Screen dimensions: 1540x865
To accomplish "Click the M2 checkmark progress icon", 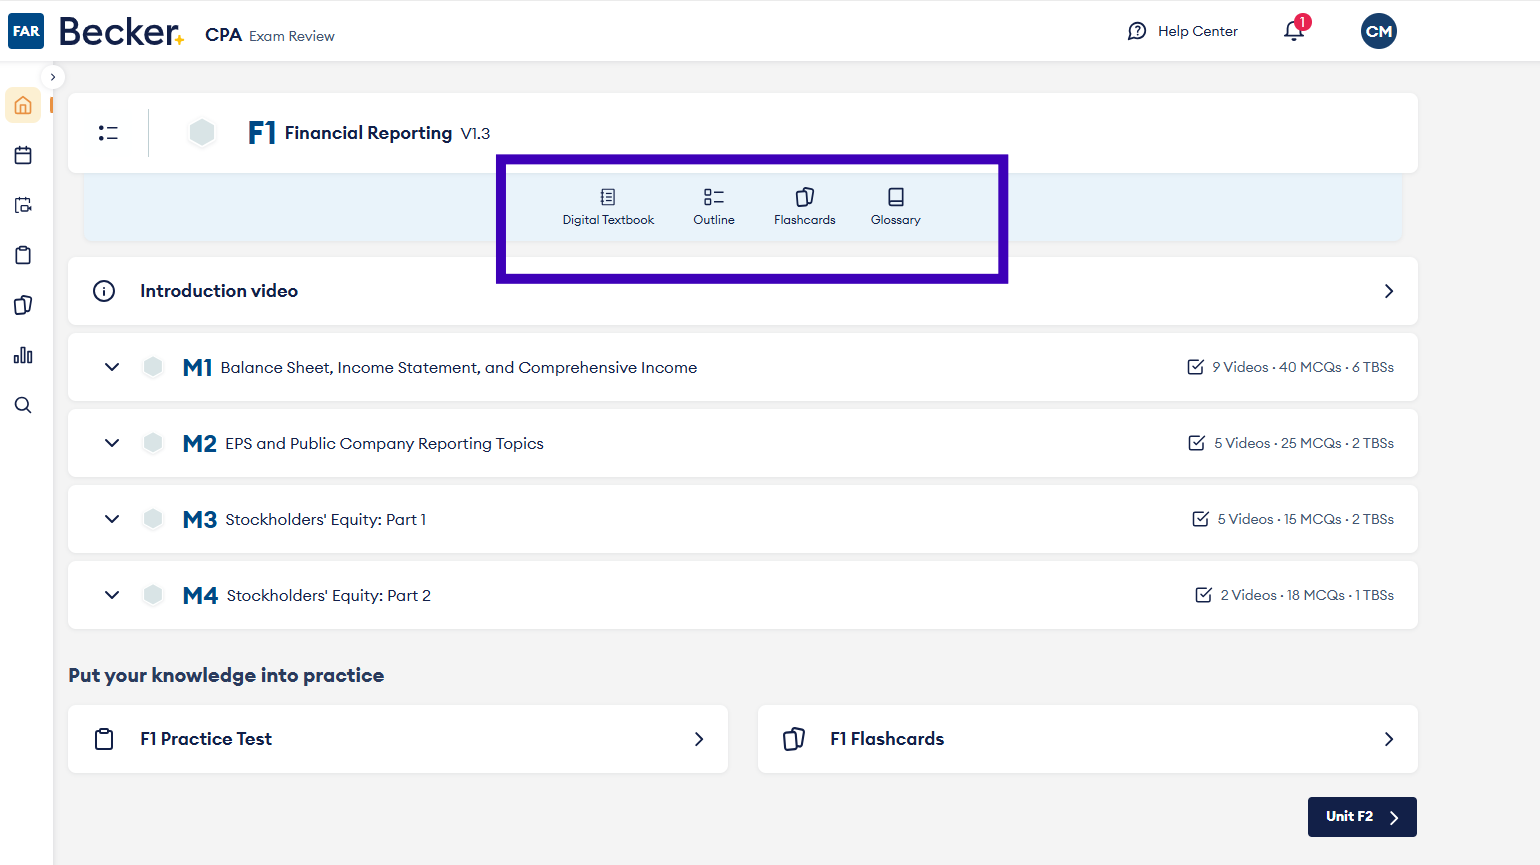I will [x=1196, y=443].
